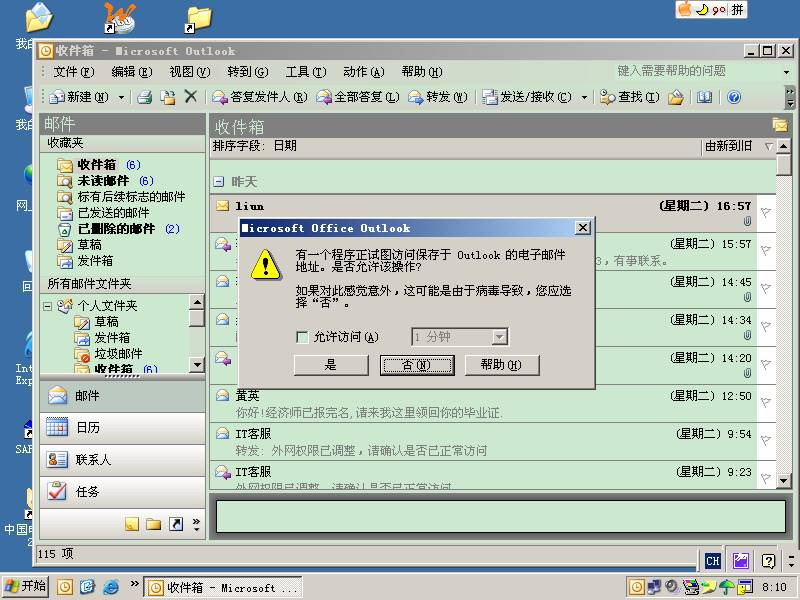Viewport: 800px width, 600px height.
Task: Click Outlook taskbar window button
Action: (222, 588)
